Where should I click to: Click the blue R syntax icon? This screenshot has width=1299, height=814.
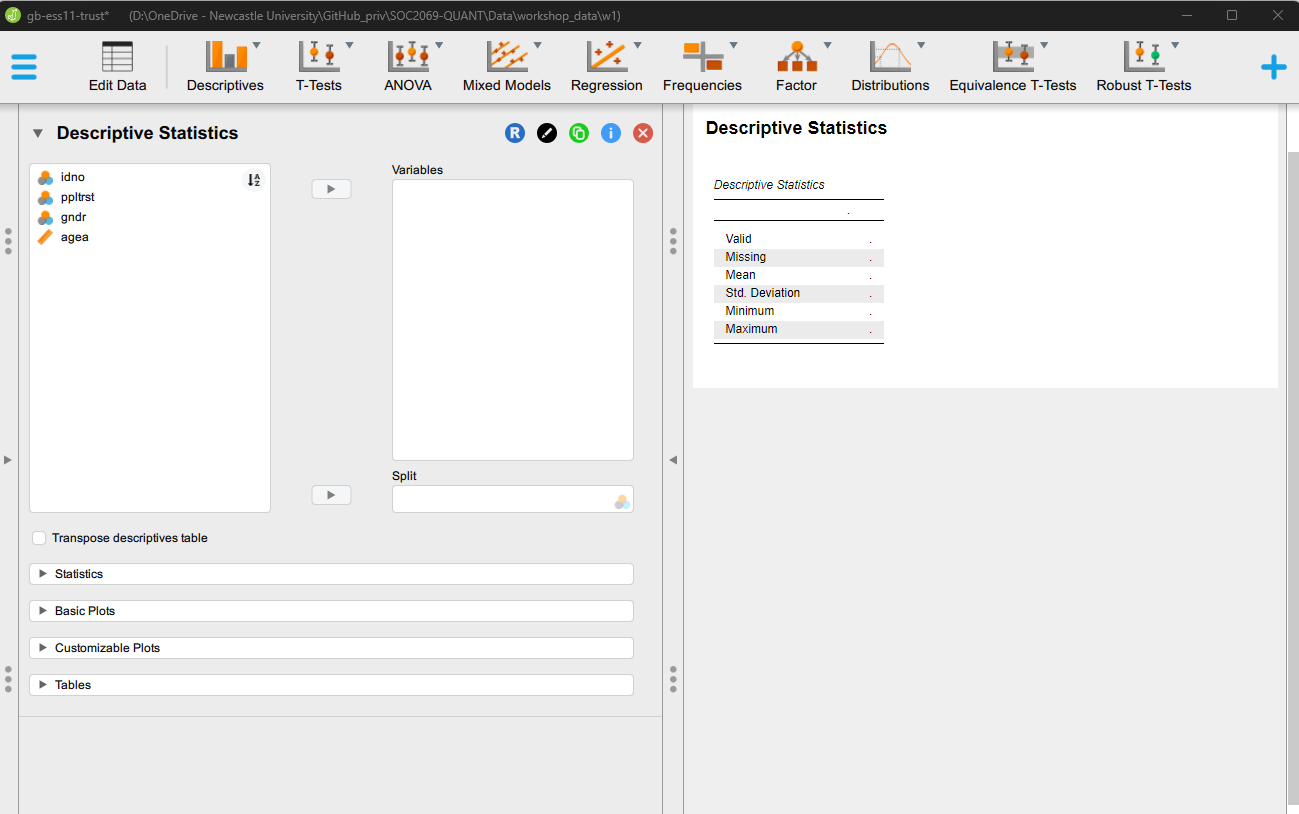coord(515,133)
